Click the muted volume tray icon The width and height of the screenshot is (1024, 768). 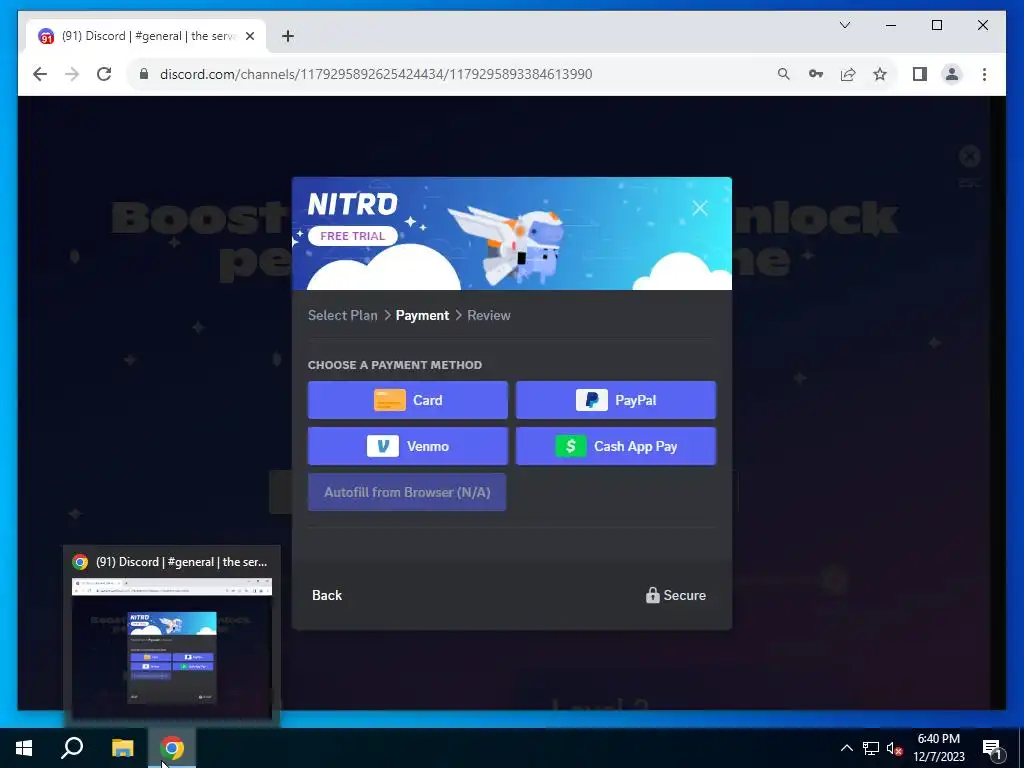pyautogui.click(x=894, y=748)
